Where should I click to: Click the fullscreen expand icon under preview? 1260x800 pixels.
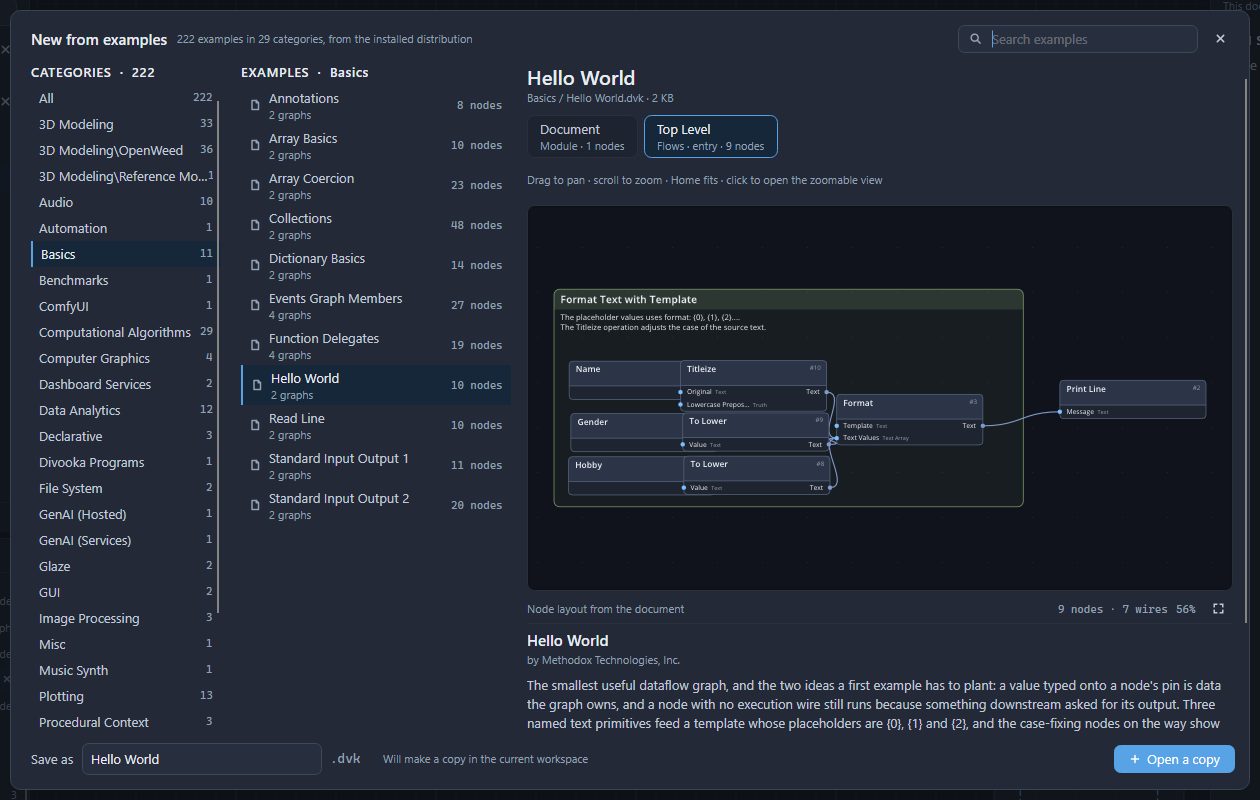pos(1218,609)
